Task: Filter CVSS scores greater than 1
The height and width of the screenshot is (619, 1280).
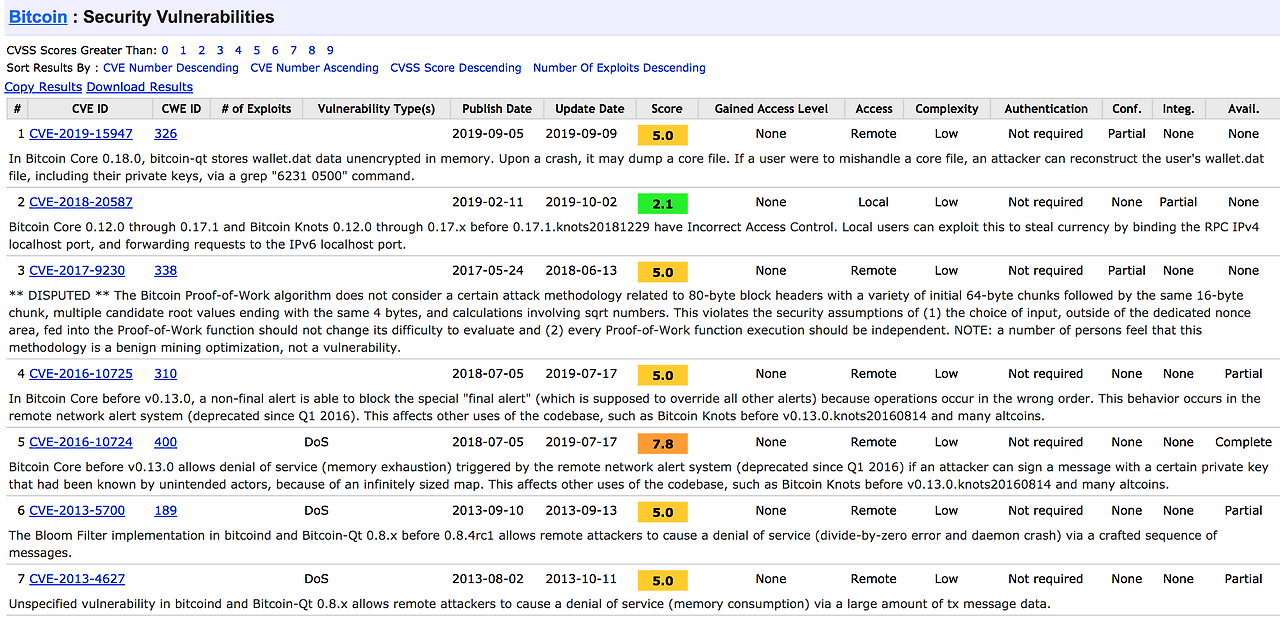Action: pos(184,50)
